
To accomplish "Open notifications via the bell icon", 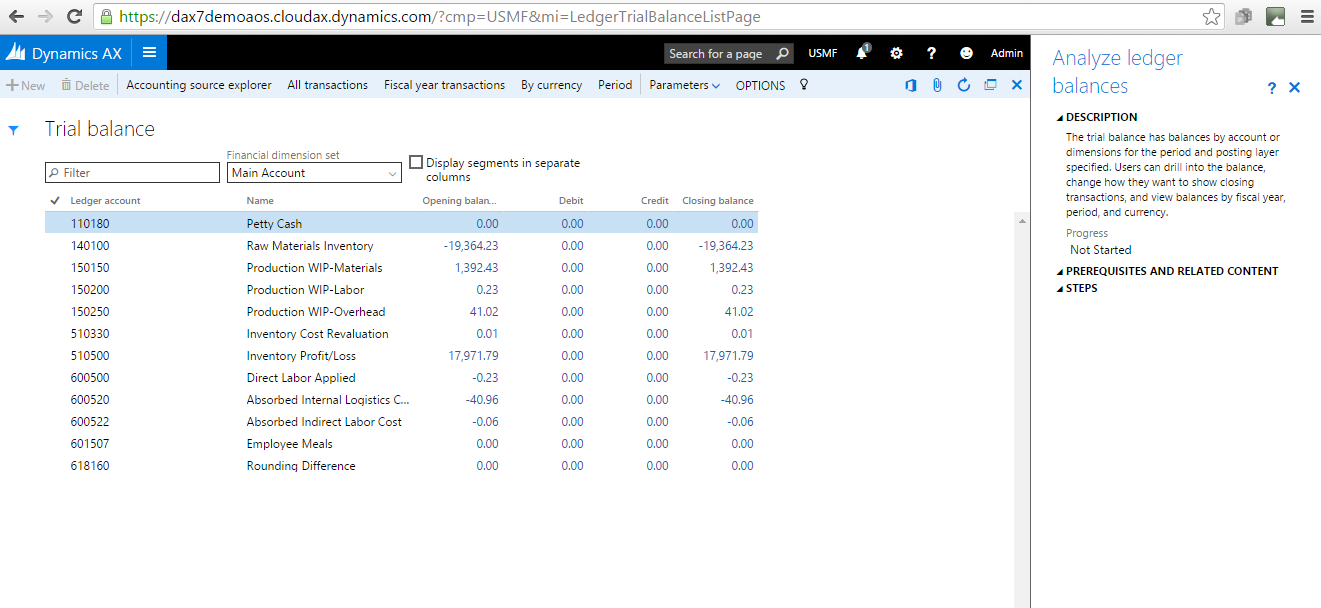I will (861, 53).
